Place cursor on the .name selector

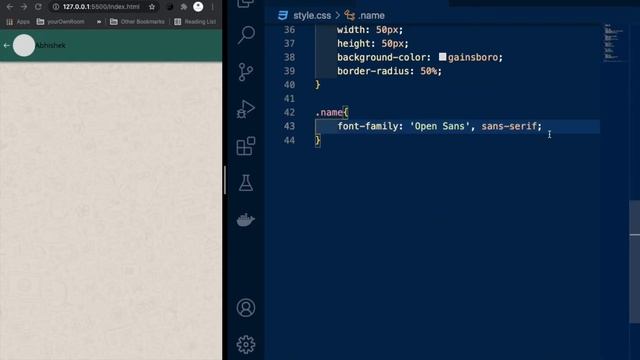tap(329, 112)
